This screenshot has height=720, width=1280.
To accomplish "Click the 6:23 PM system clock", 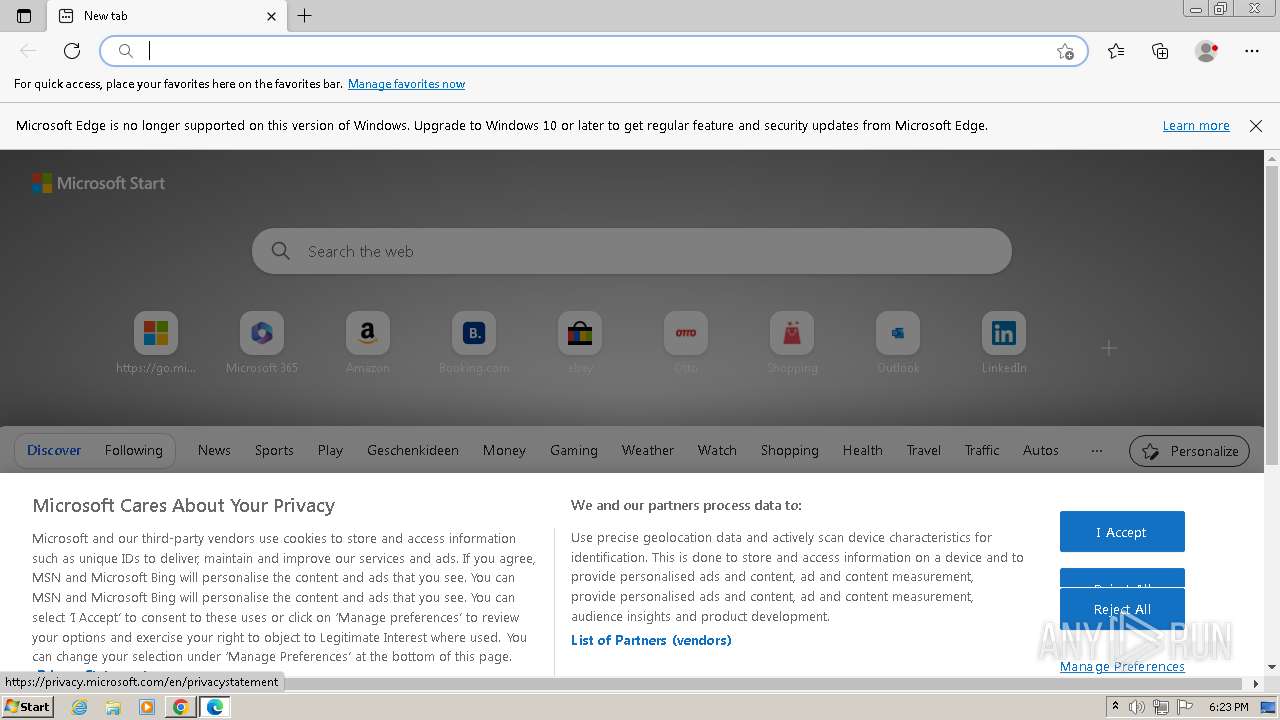I will [x=1229, y=707].
